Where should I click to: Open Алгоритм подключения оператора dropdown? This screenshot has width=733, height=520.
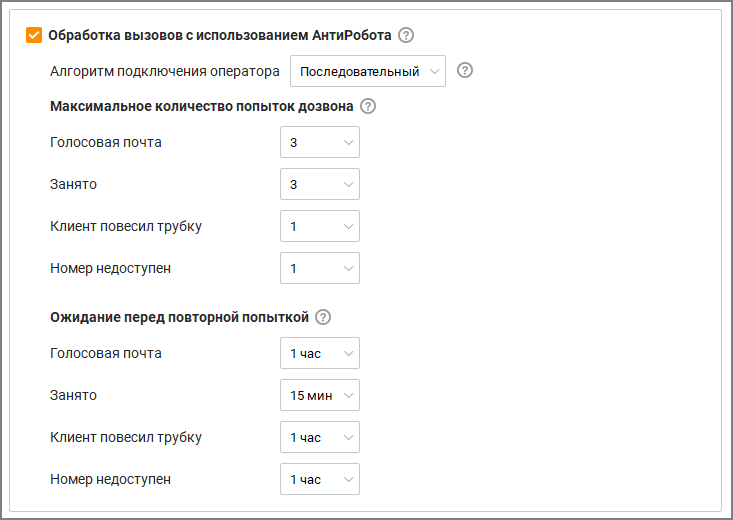(368, 71)
